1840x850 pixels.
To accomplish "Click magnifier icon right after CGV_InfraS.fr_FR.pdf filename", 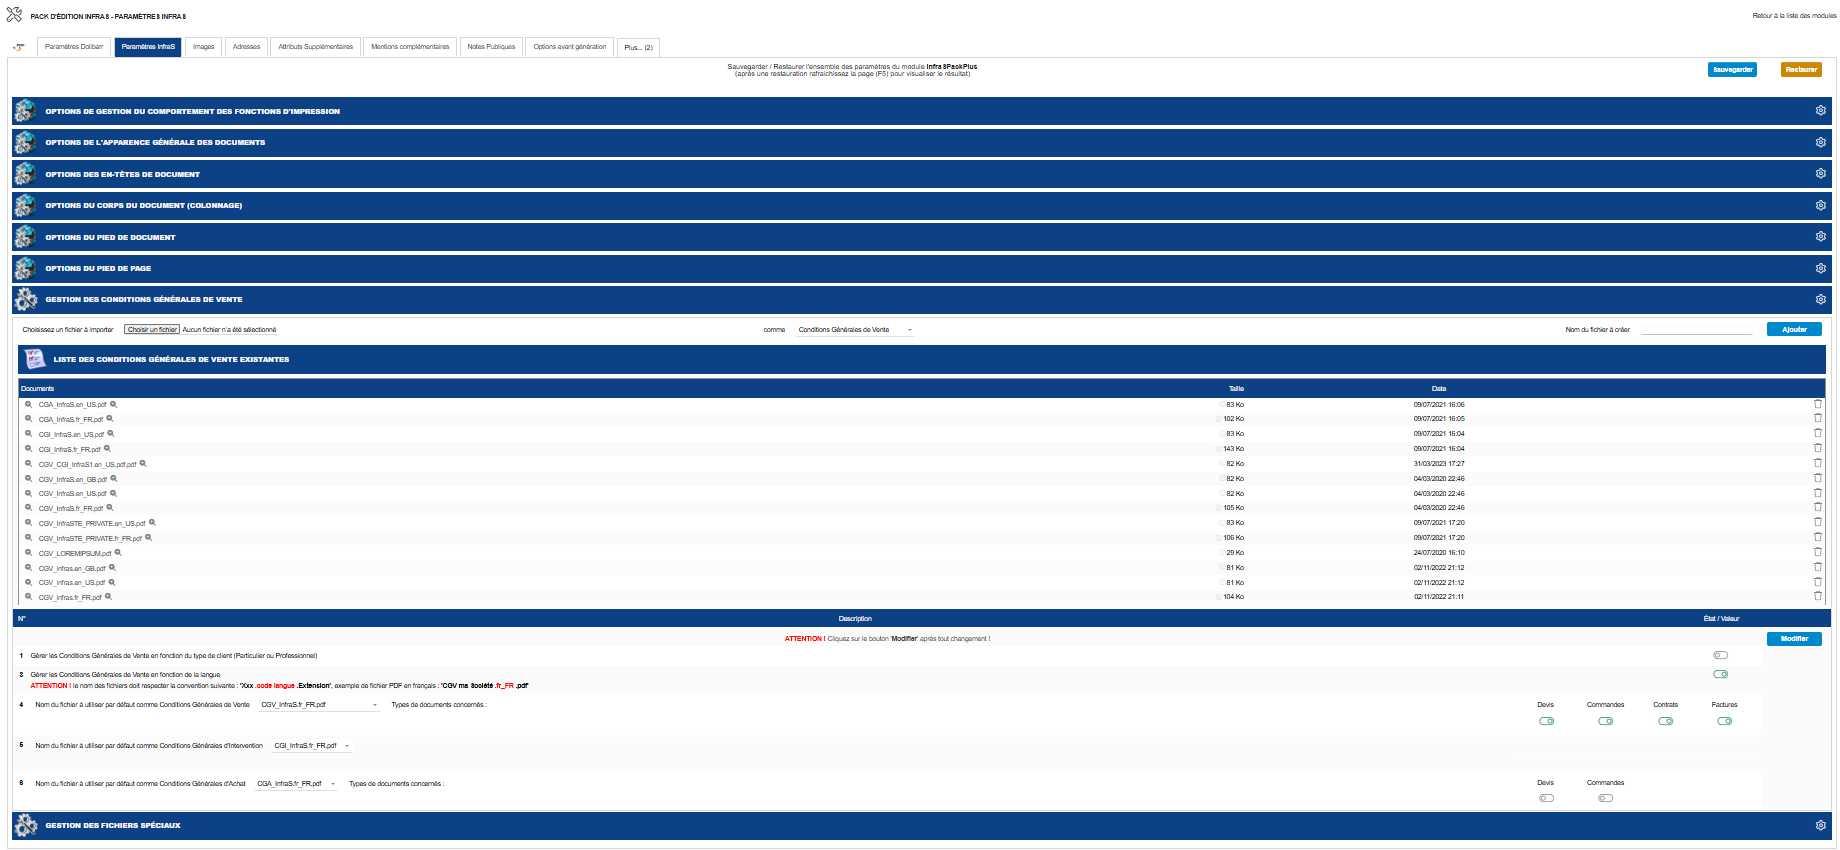I will click(110, 508).
